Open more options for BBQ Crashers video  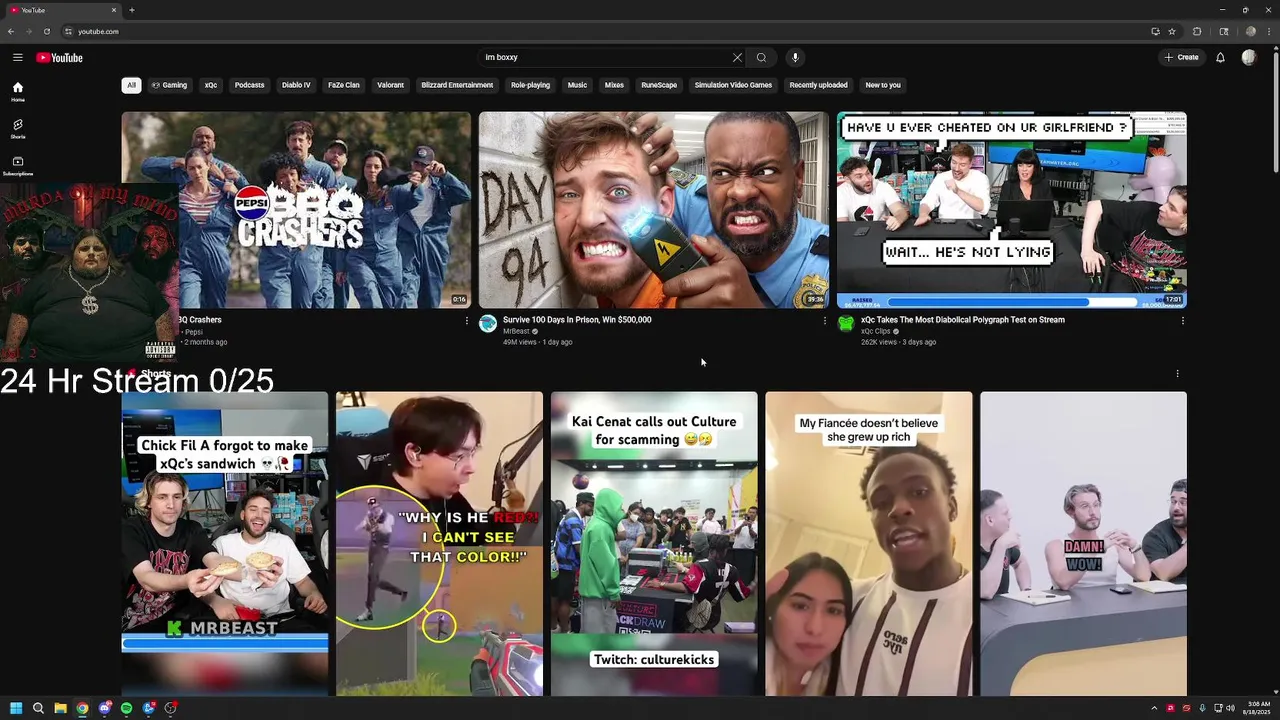point(466,321)
